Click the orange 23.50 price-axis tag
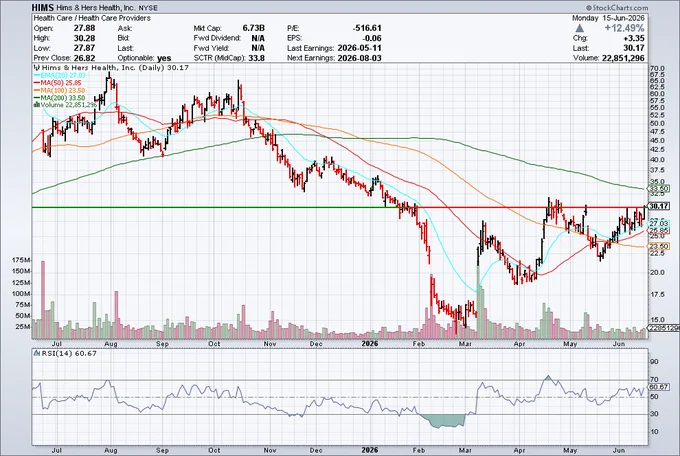Screen dimensions: 680x456 click(x=659, y=246)
